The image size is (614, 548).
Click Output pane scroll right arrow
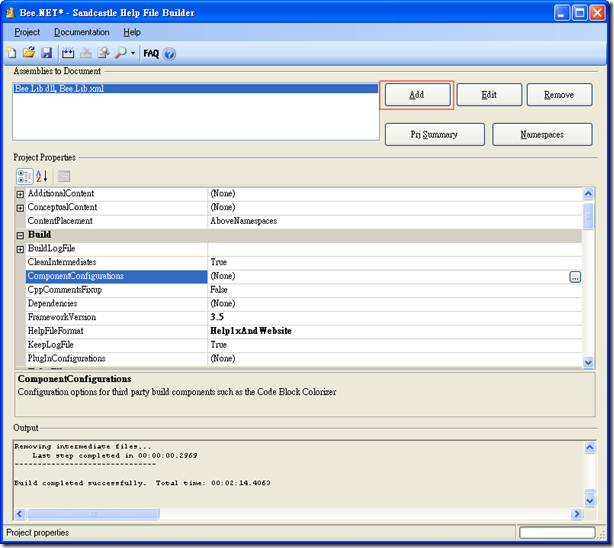pos(576,514)
